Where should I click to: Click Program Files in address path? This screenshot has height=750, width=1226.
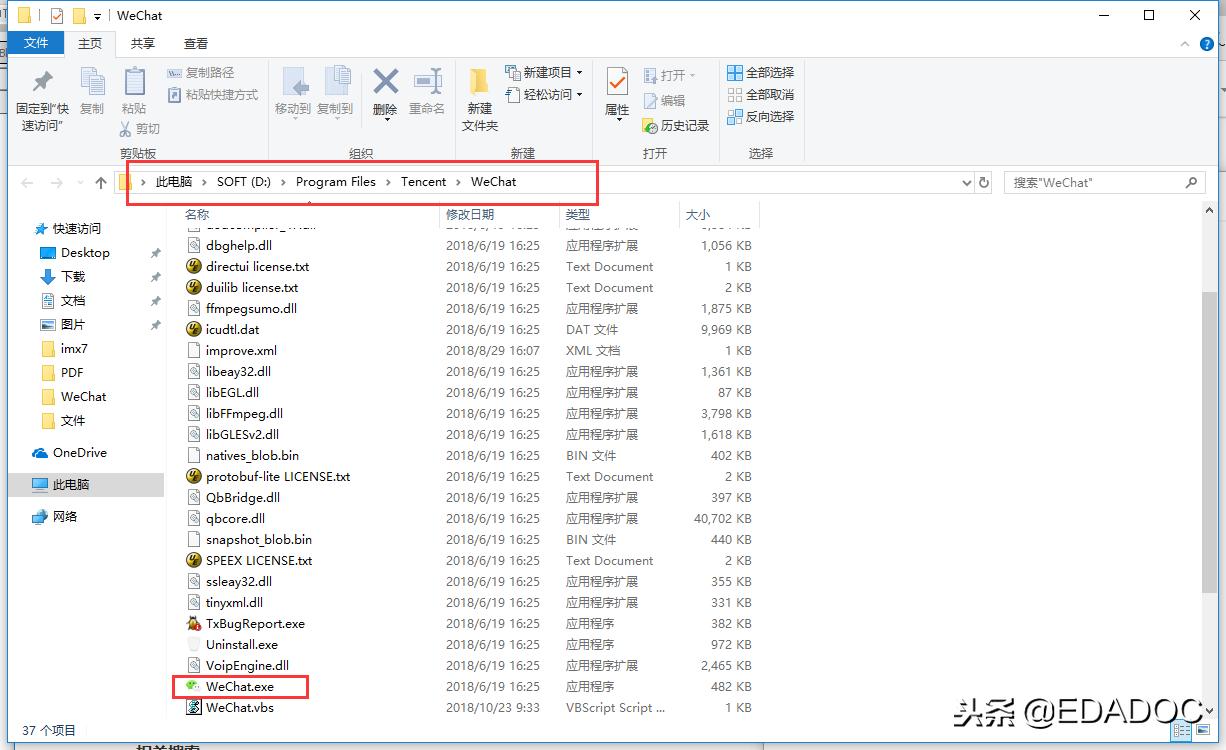(x=336, y=182)
